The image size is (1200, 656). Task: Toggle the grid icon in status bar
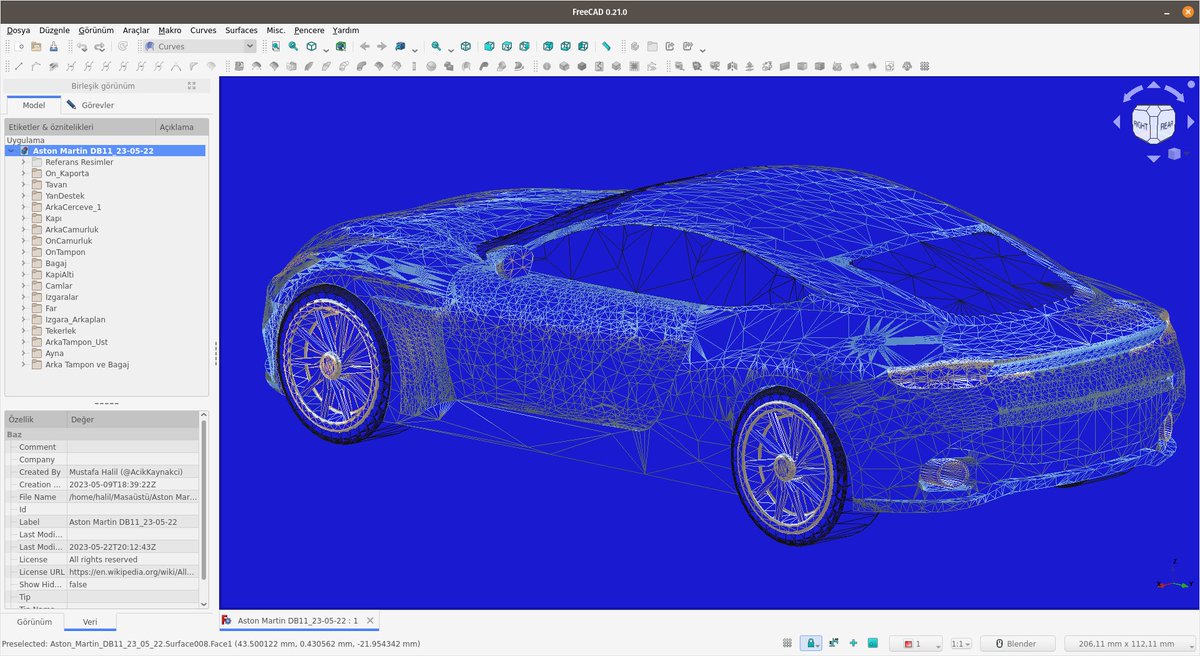(x=787, y=643)
